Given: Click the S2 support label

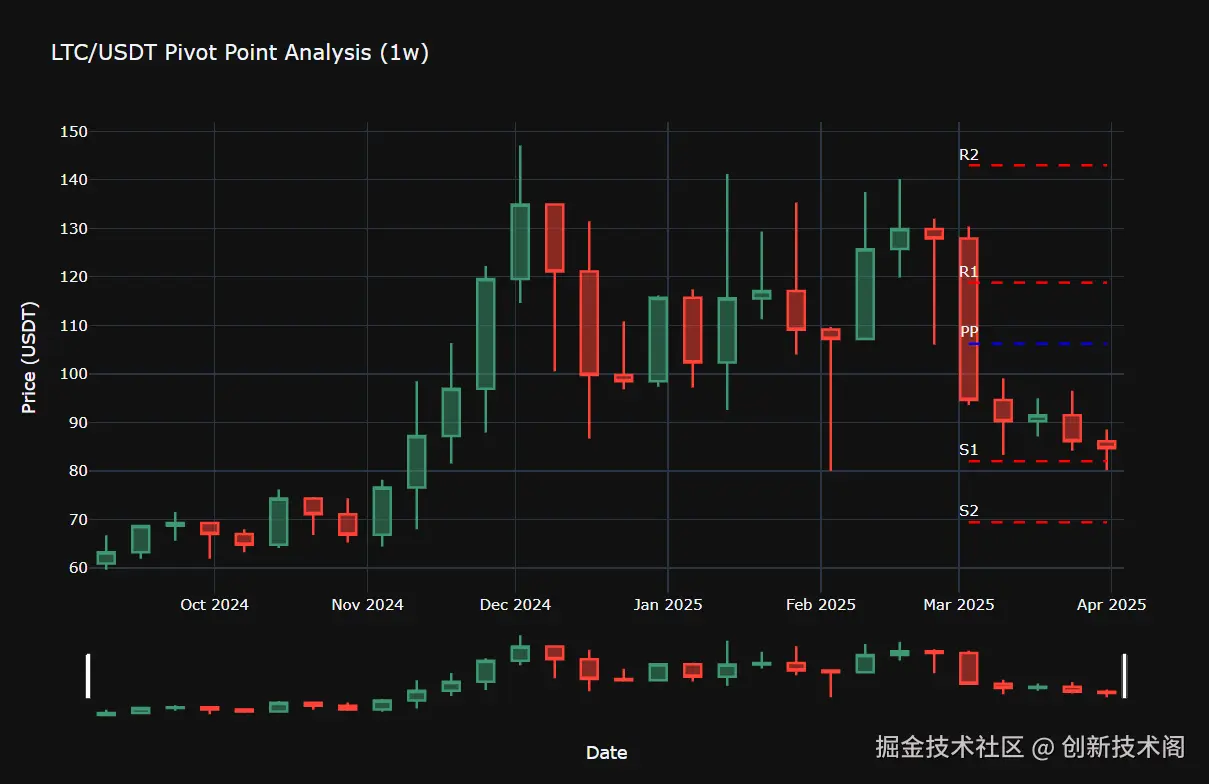Looking at the screenshot, I should 969,511.
